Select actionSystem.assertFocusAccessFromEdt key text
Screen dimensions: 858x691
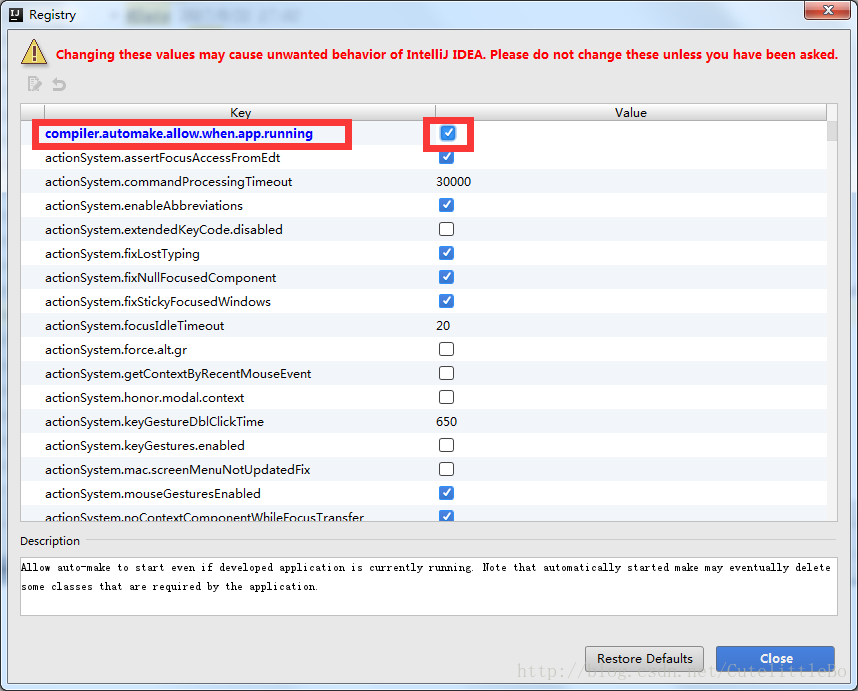click(x=163, y=158)
